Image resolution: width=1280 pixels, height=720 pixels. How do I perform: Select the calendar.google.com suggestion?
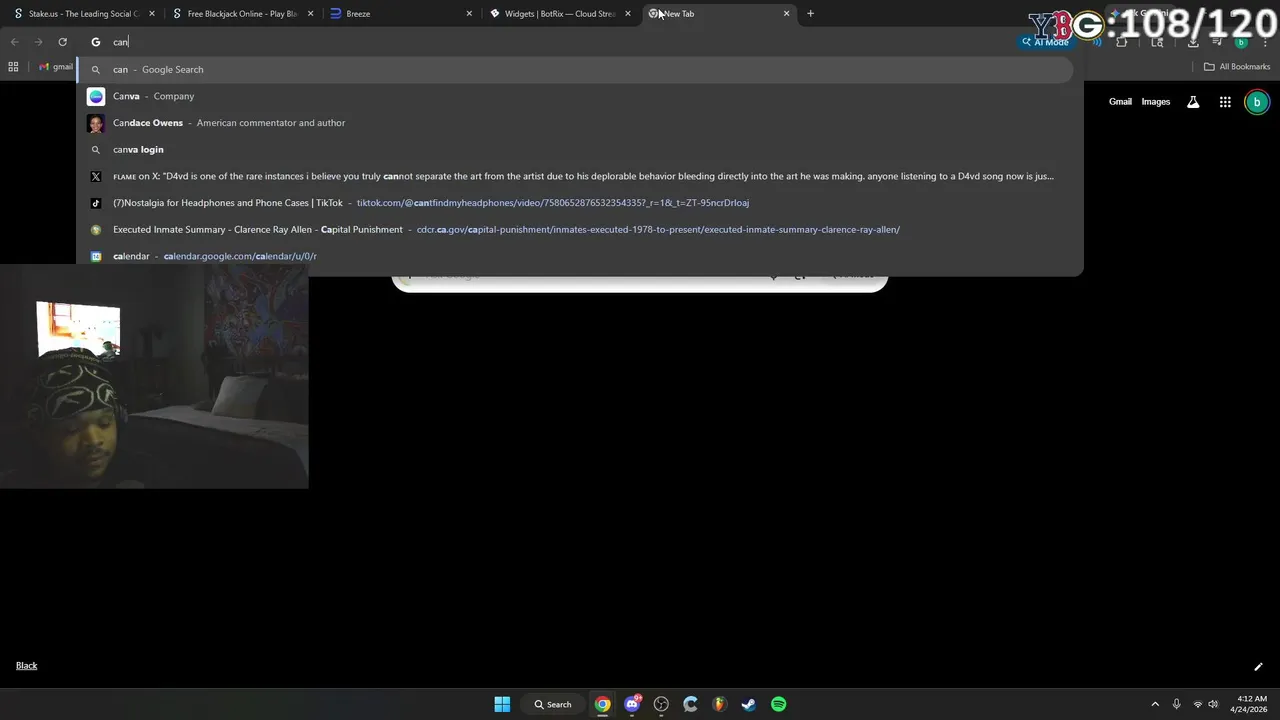(576, 256)
